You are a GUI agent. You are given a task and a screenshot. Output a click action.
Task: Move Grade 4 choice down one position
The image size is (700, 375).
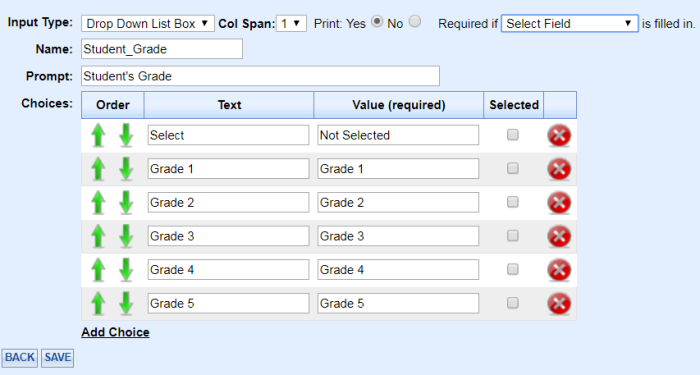click(126, 270)
